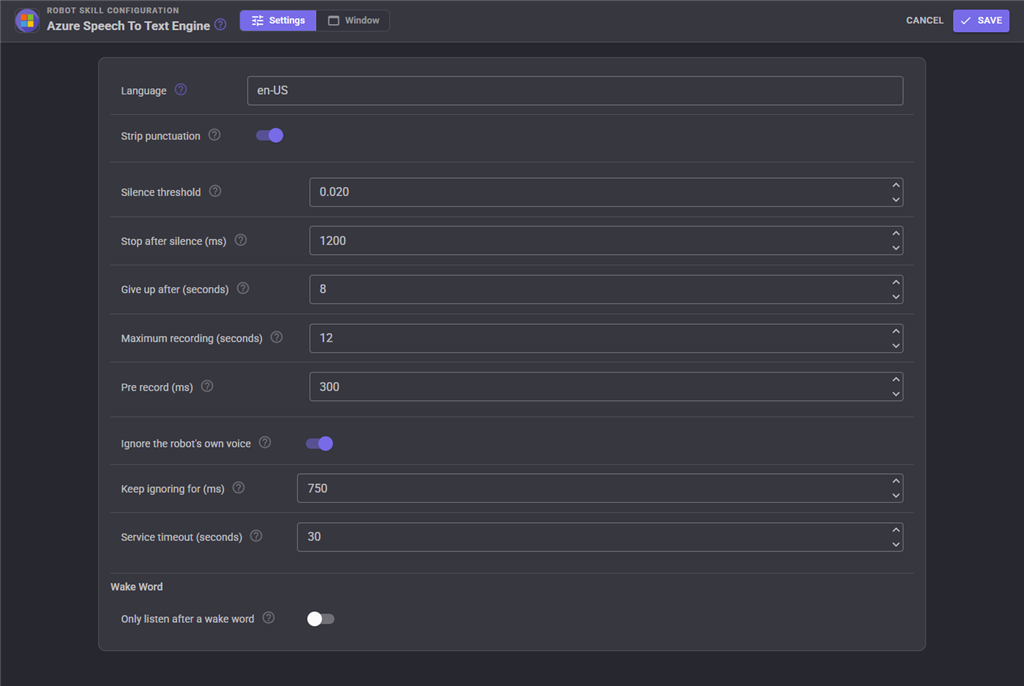Decrease Silence threshold with the down arrow

pos(896,199)
